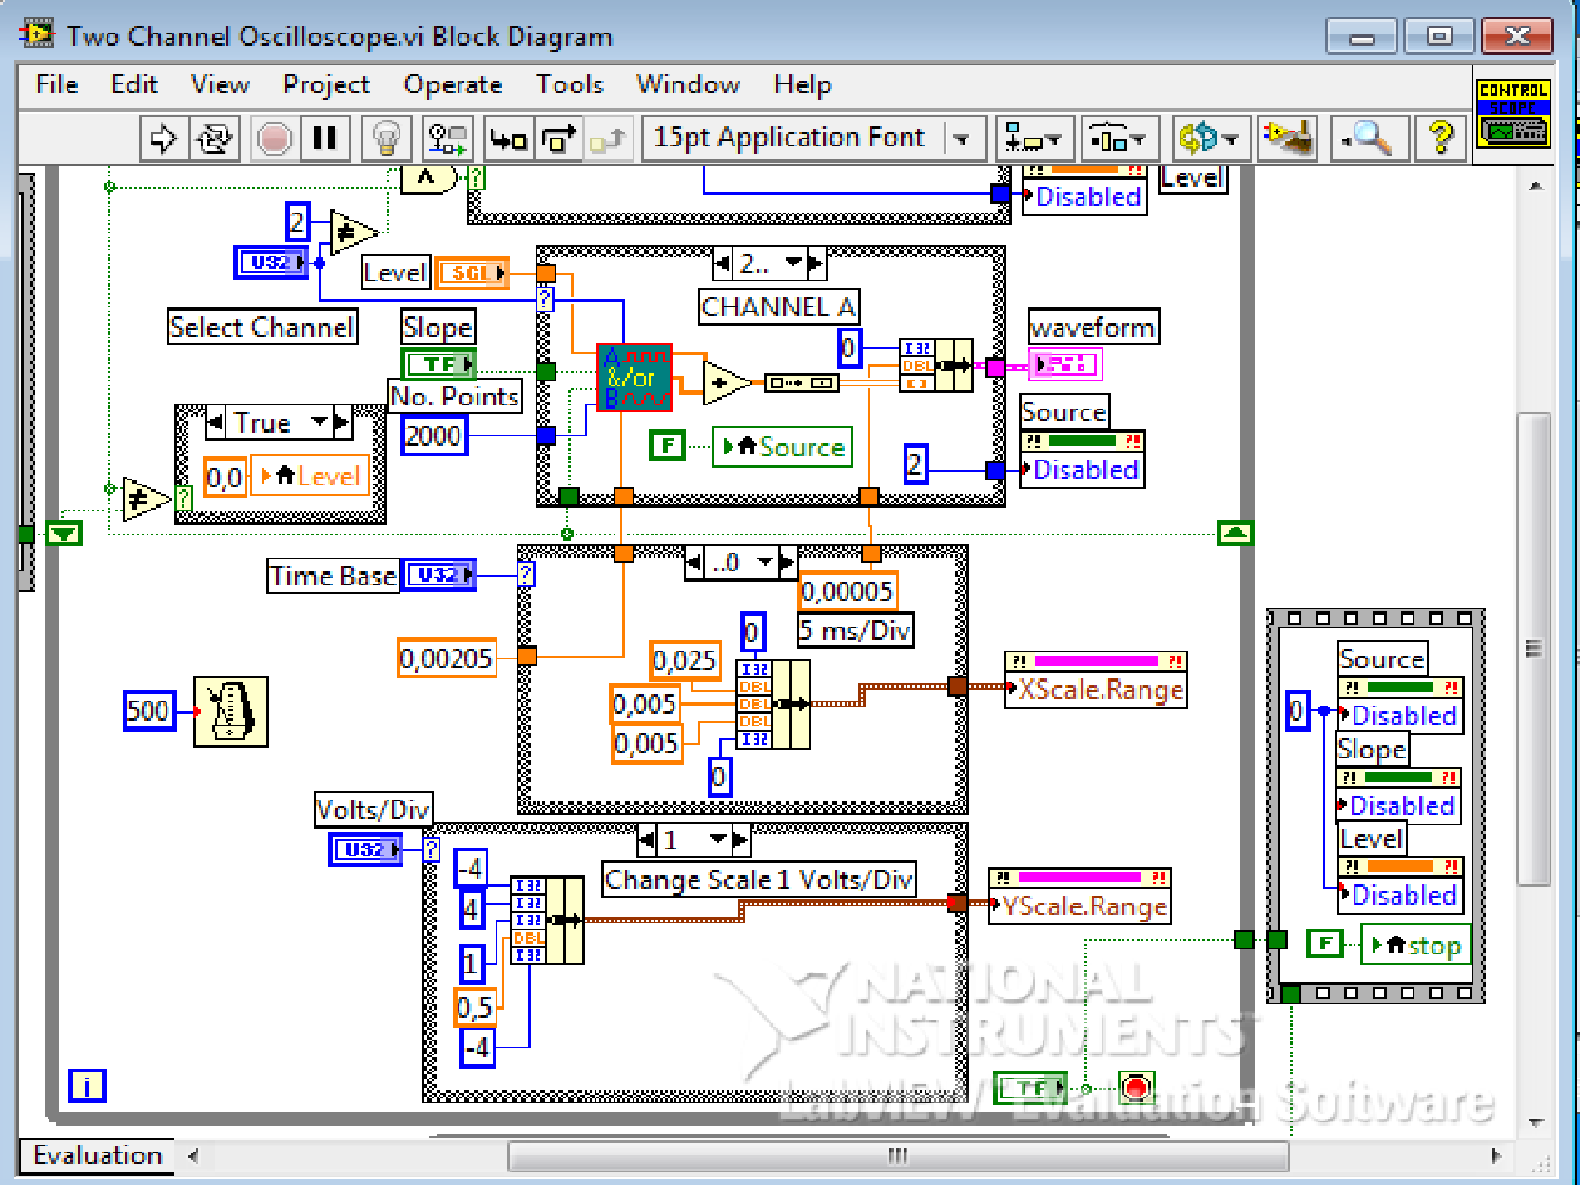Open the Operate menu
This screenshot has height=1185, width=1580.
(x=452, y=85)
